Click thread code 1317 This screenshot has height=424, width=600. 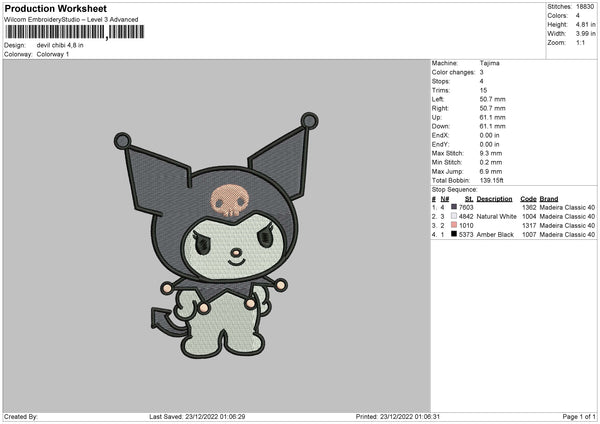coord(529,226)
